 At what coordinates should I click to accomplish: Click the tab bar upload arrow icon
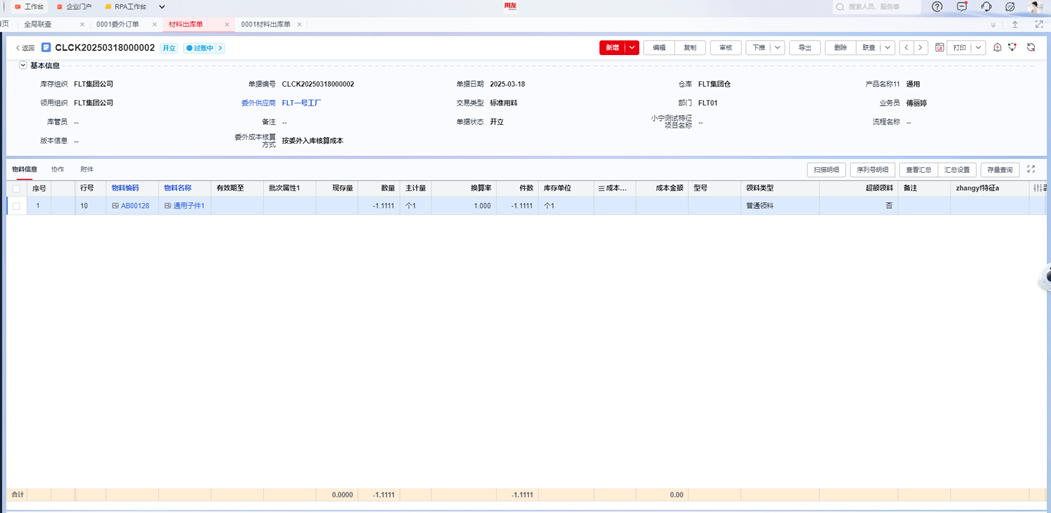point(1015,24)
